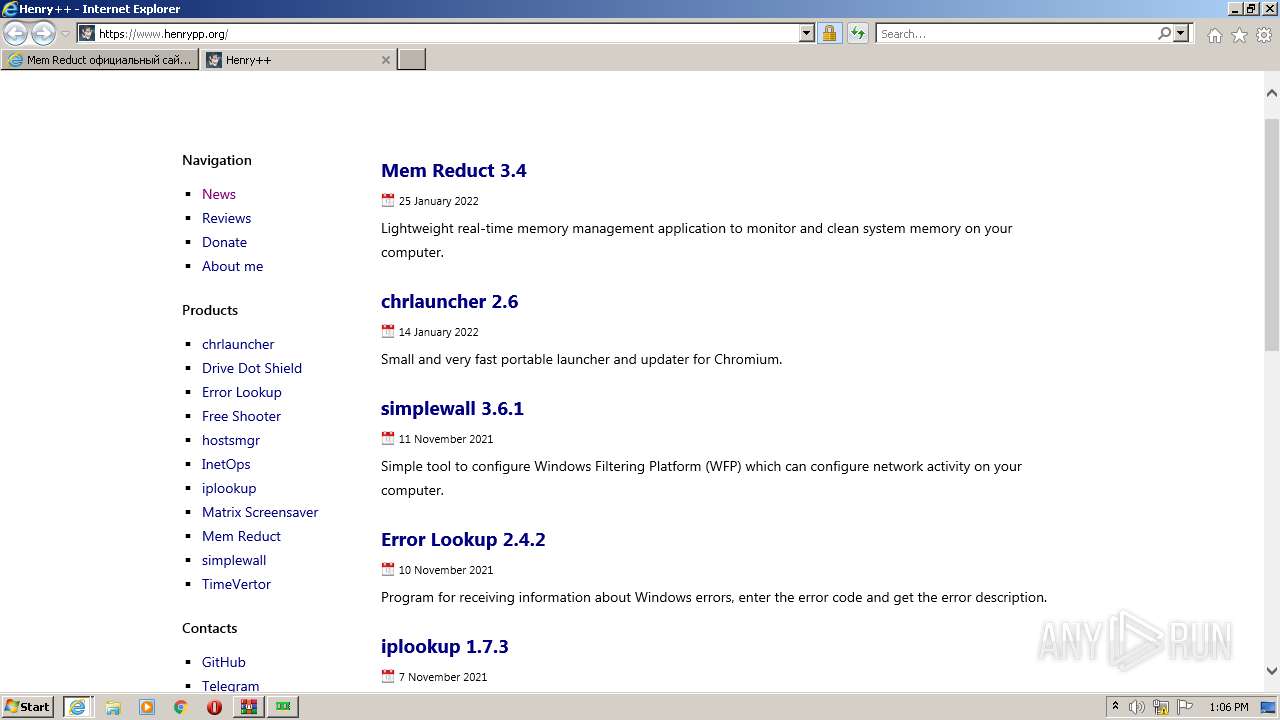This screenshot has width=1280, height=720.
Task: Open the Donate link
Action: click(x=224, y=242)
